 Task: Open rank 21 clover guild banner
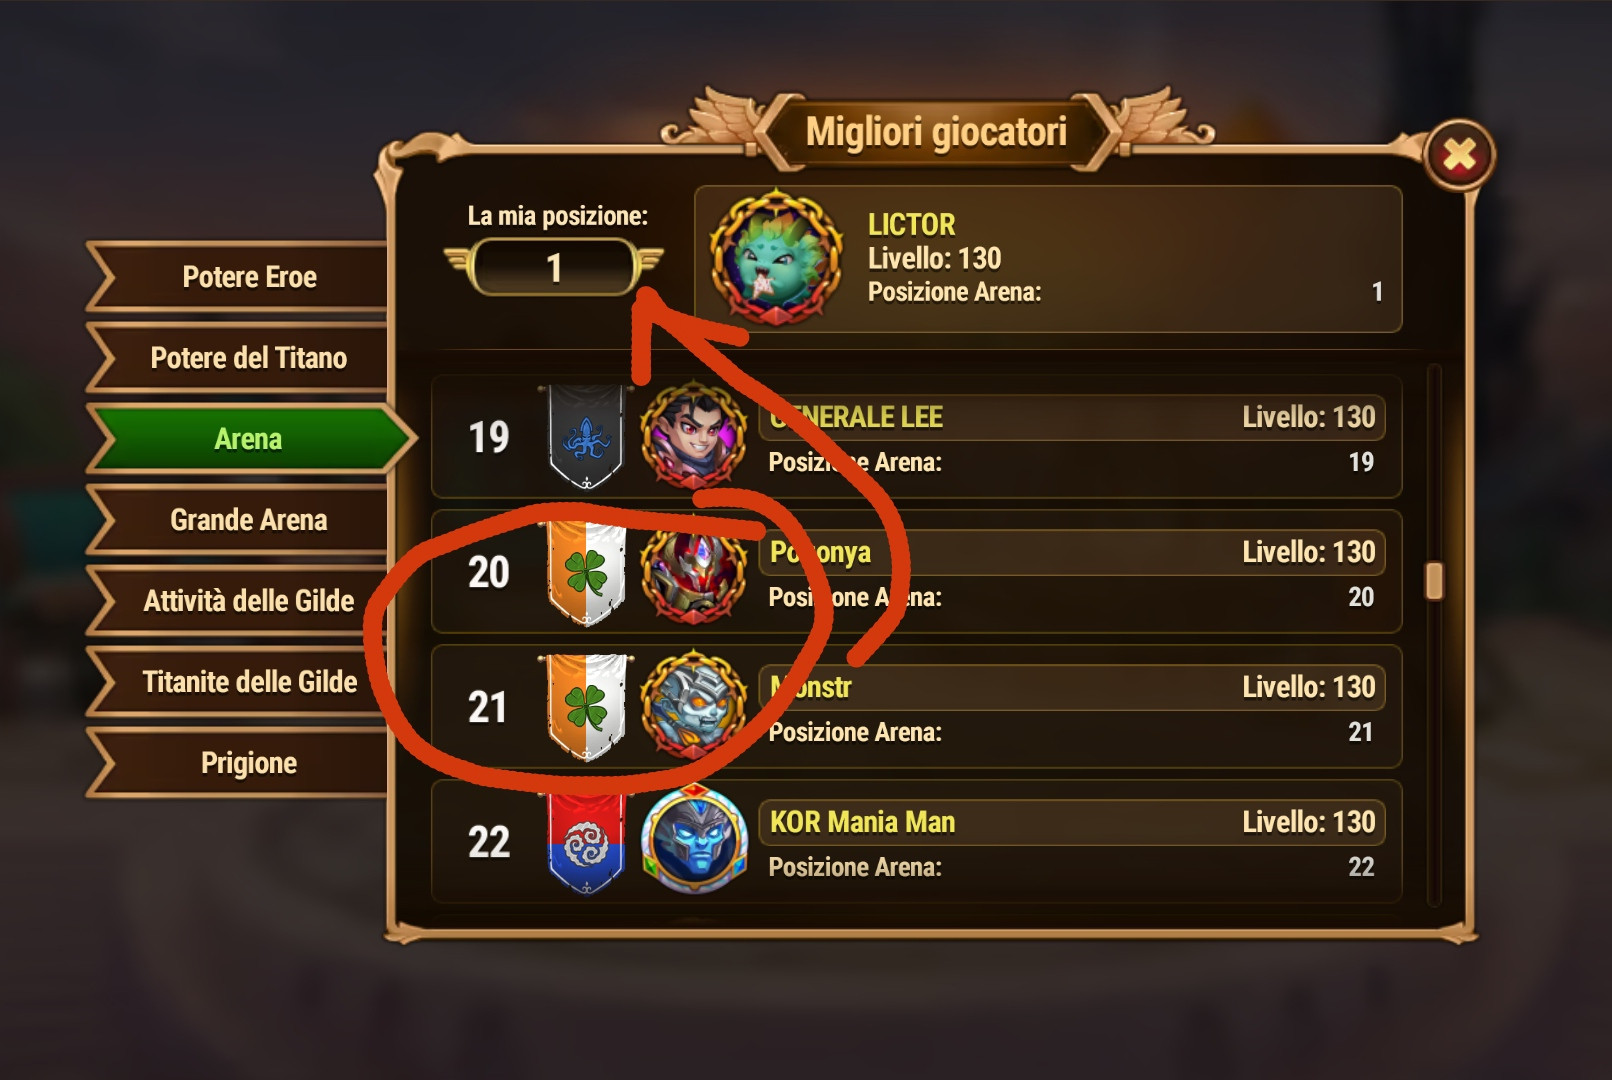pos(587,707)
